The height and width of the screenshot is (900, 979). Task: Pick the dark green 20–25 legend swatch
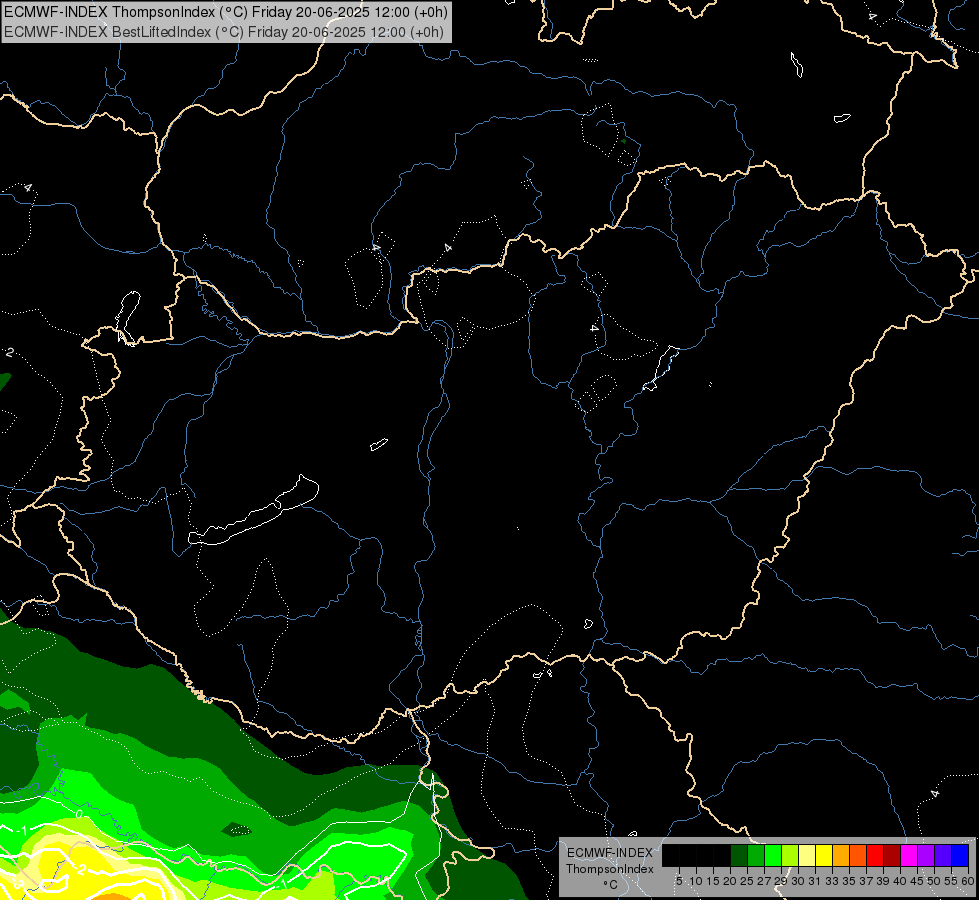click(739, 855)
